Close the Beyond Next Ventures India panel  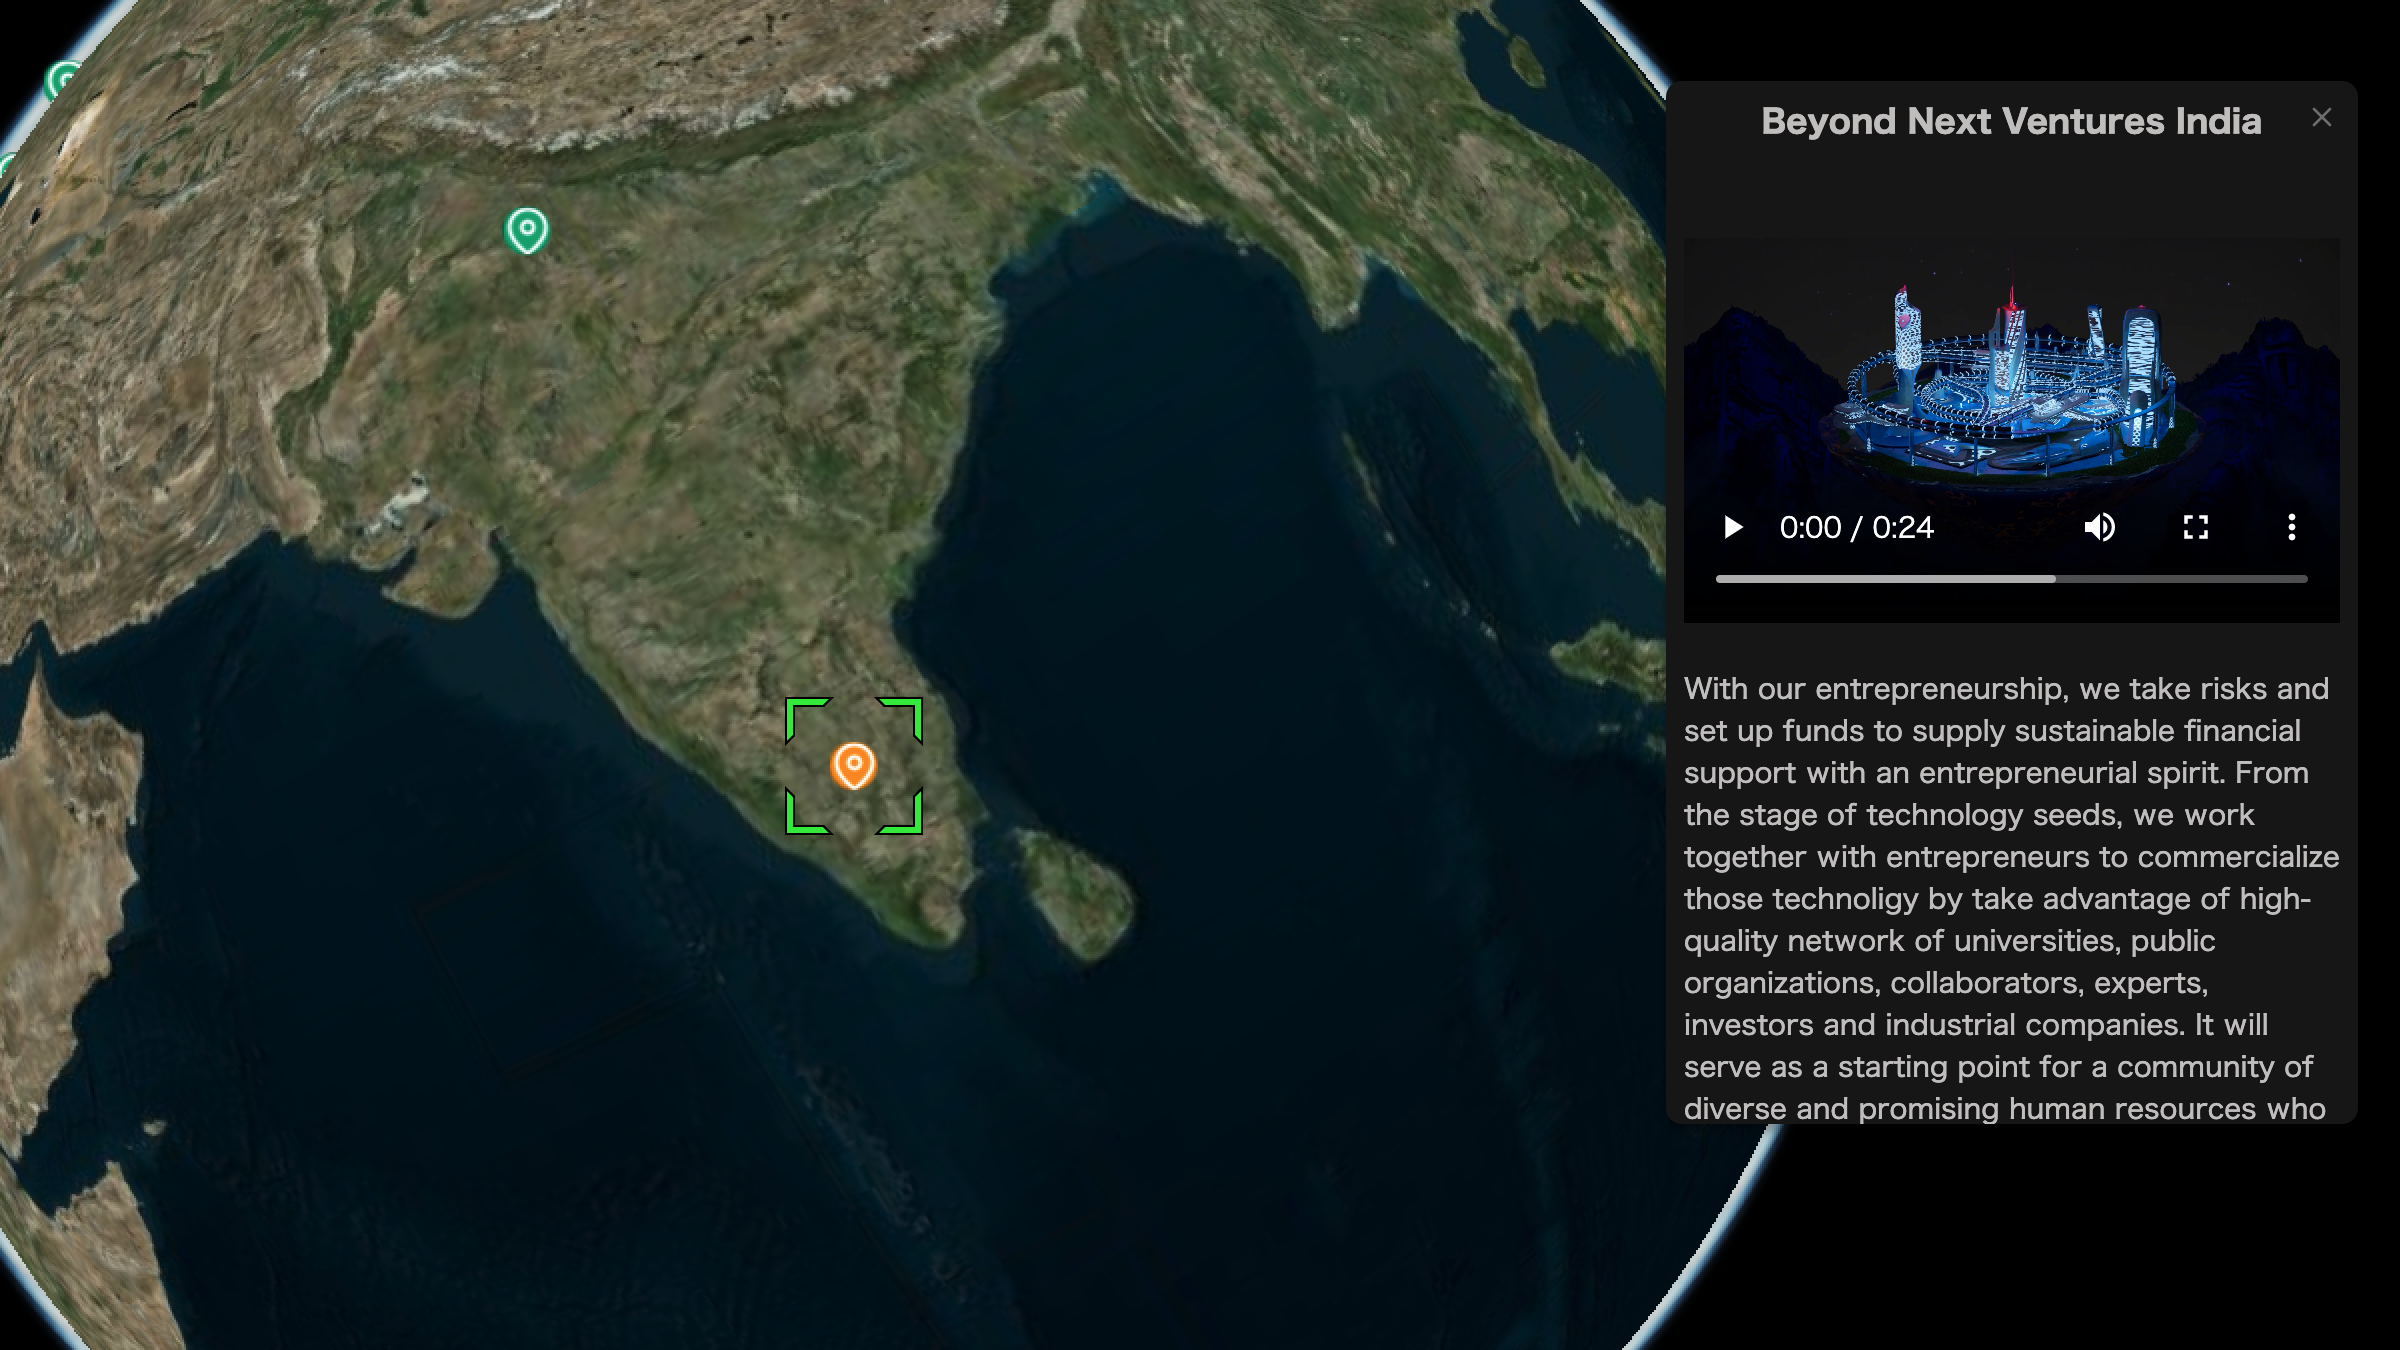(2321, 118)
